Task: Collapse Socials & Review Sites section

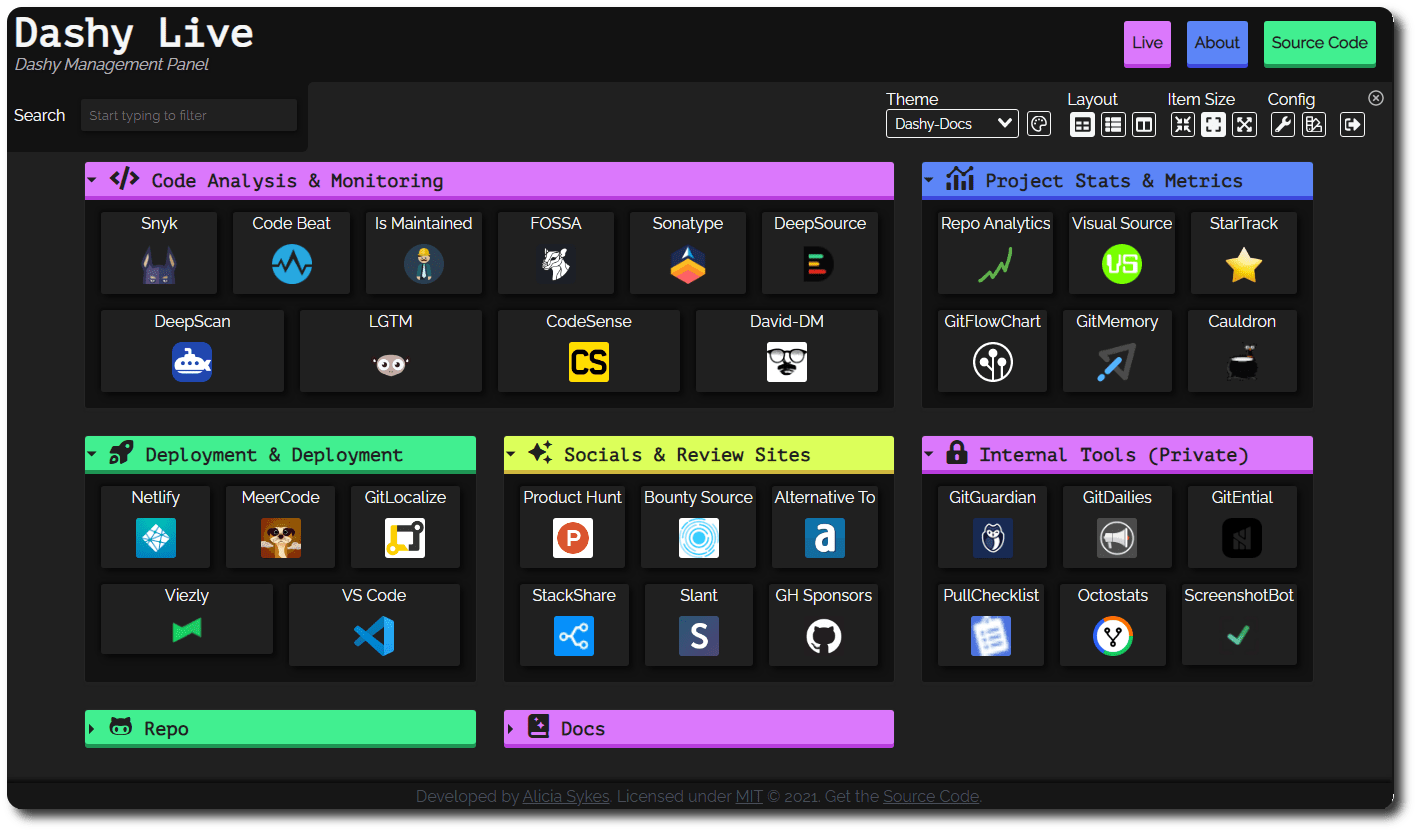Action: coord(698,455)
